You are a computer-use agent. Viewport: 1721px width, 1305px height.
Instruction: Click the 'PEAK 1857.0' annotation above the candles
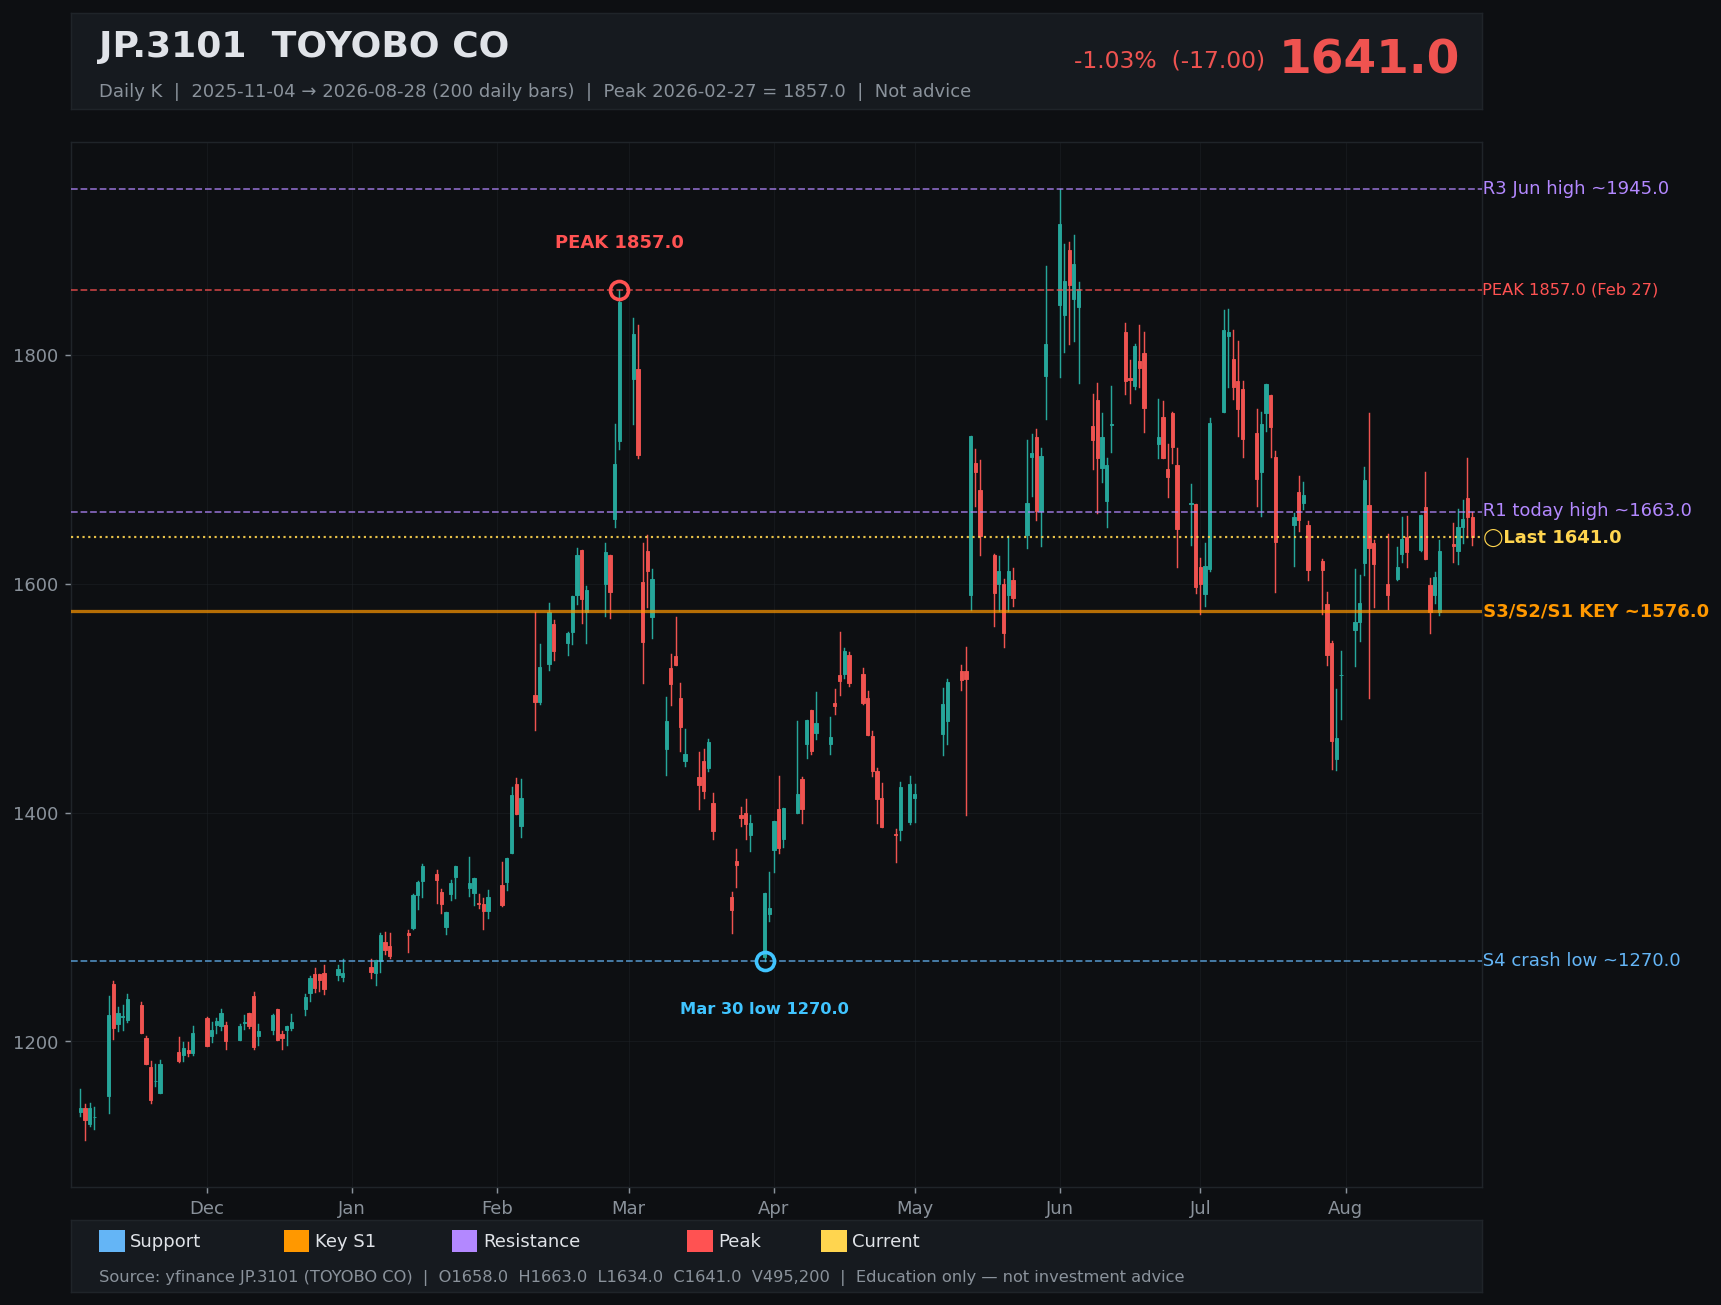pos(619,242)
